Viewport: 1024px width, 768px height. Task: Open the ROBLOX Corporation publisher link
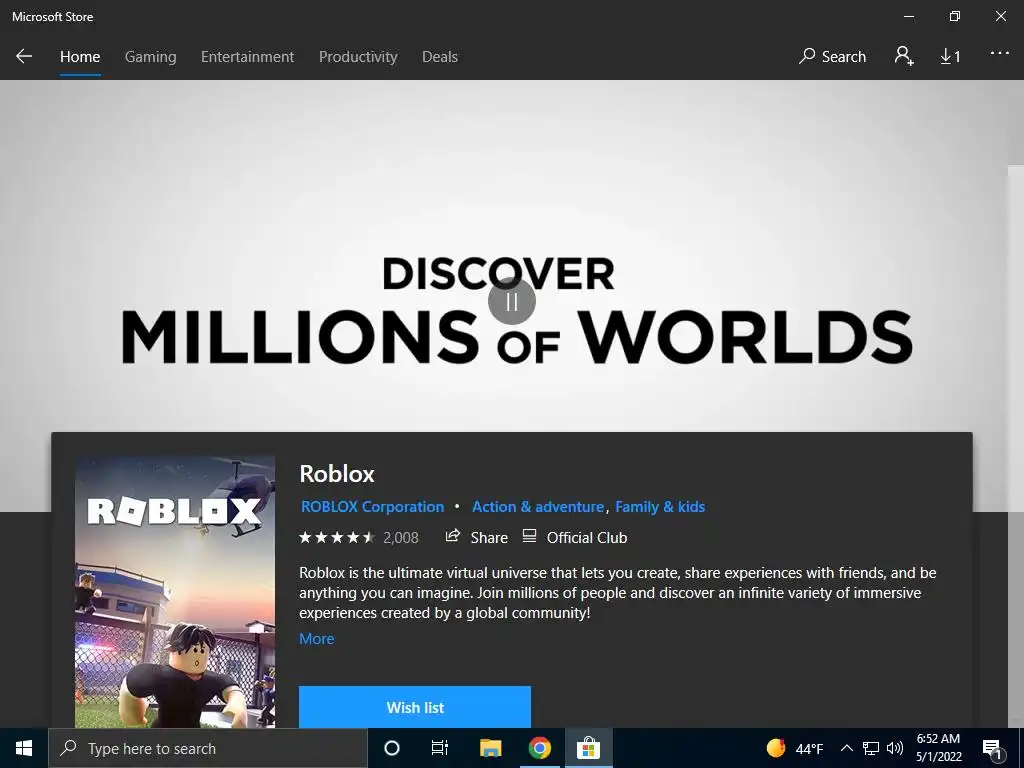(372, 507)
